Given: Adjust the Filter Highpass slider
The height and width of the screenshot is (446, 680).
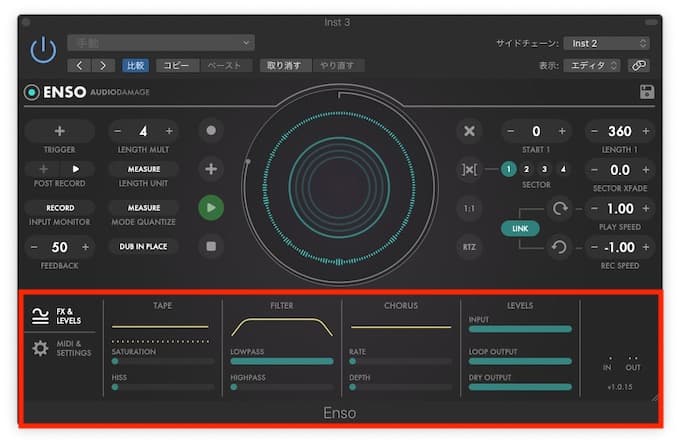Looking at the screenshot, I should (x=282, y=387).
